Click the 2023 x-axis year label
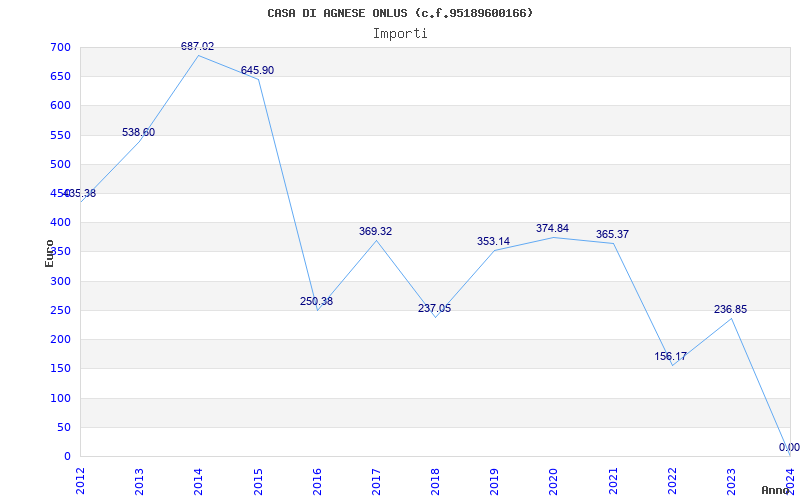 [x=731, y=480]
